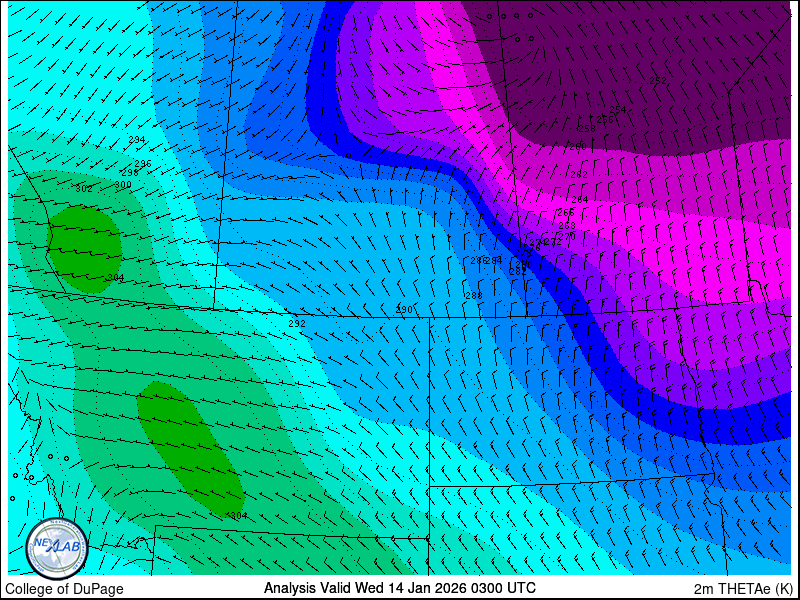
Task: Select the 258 contour label
Action: [587, 129]
